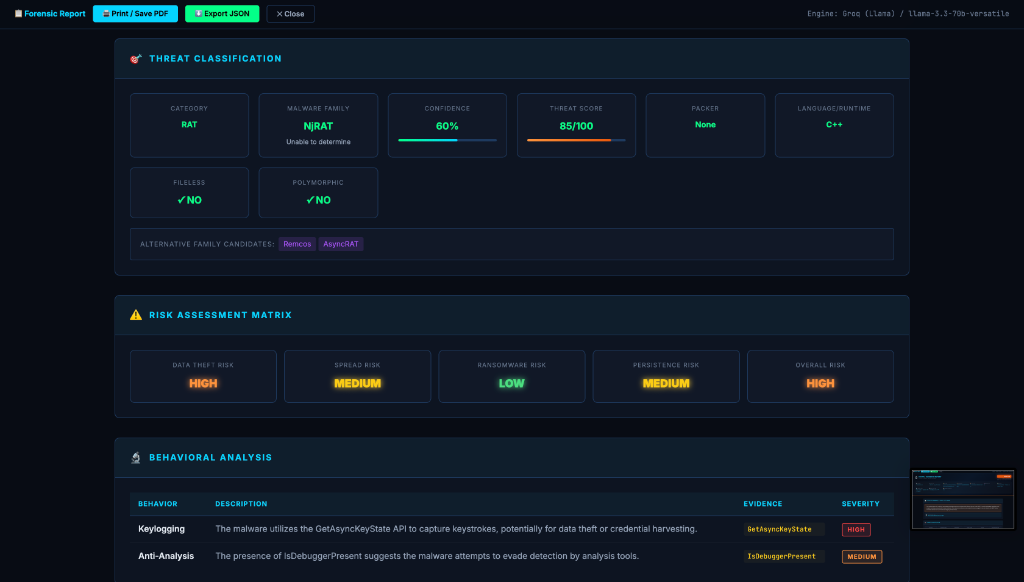The width and height of the screenshot is (1024, 582).
Task: Click the Severity column header
Action: click(x=860, y=504)
